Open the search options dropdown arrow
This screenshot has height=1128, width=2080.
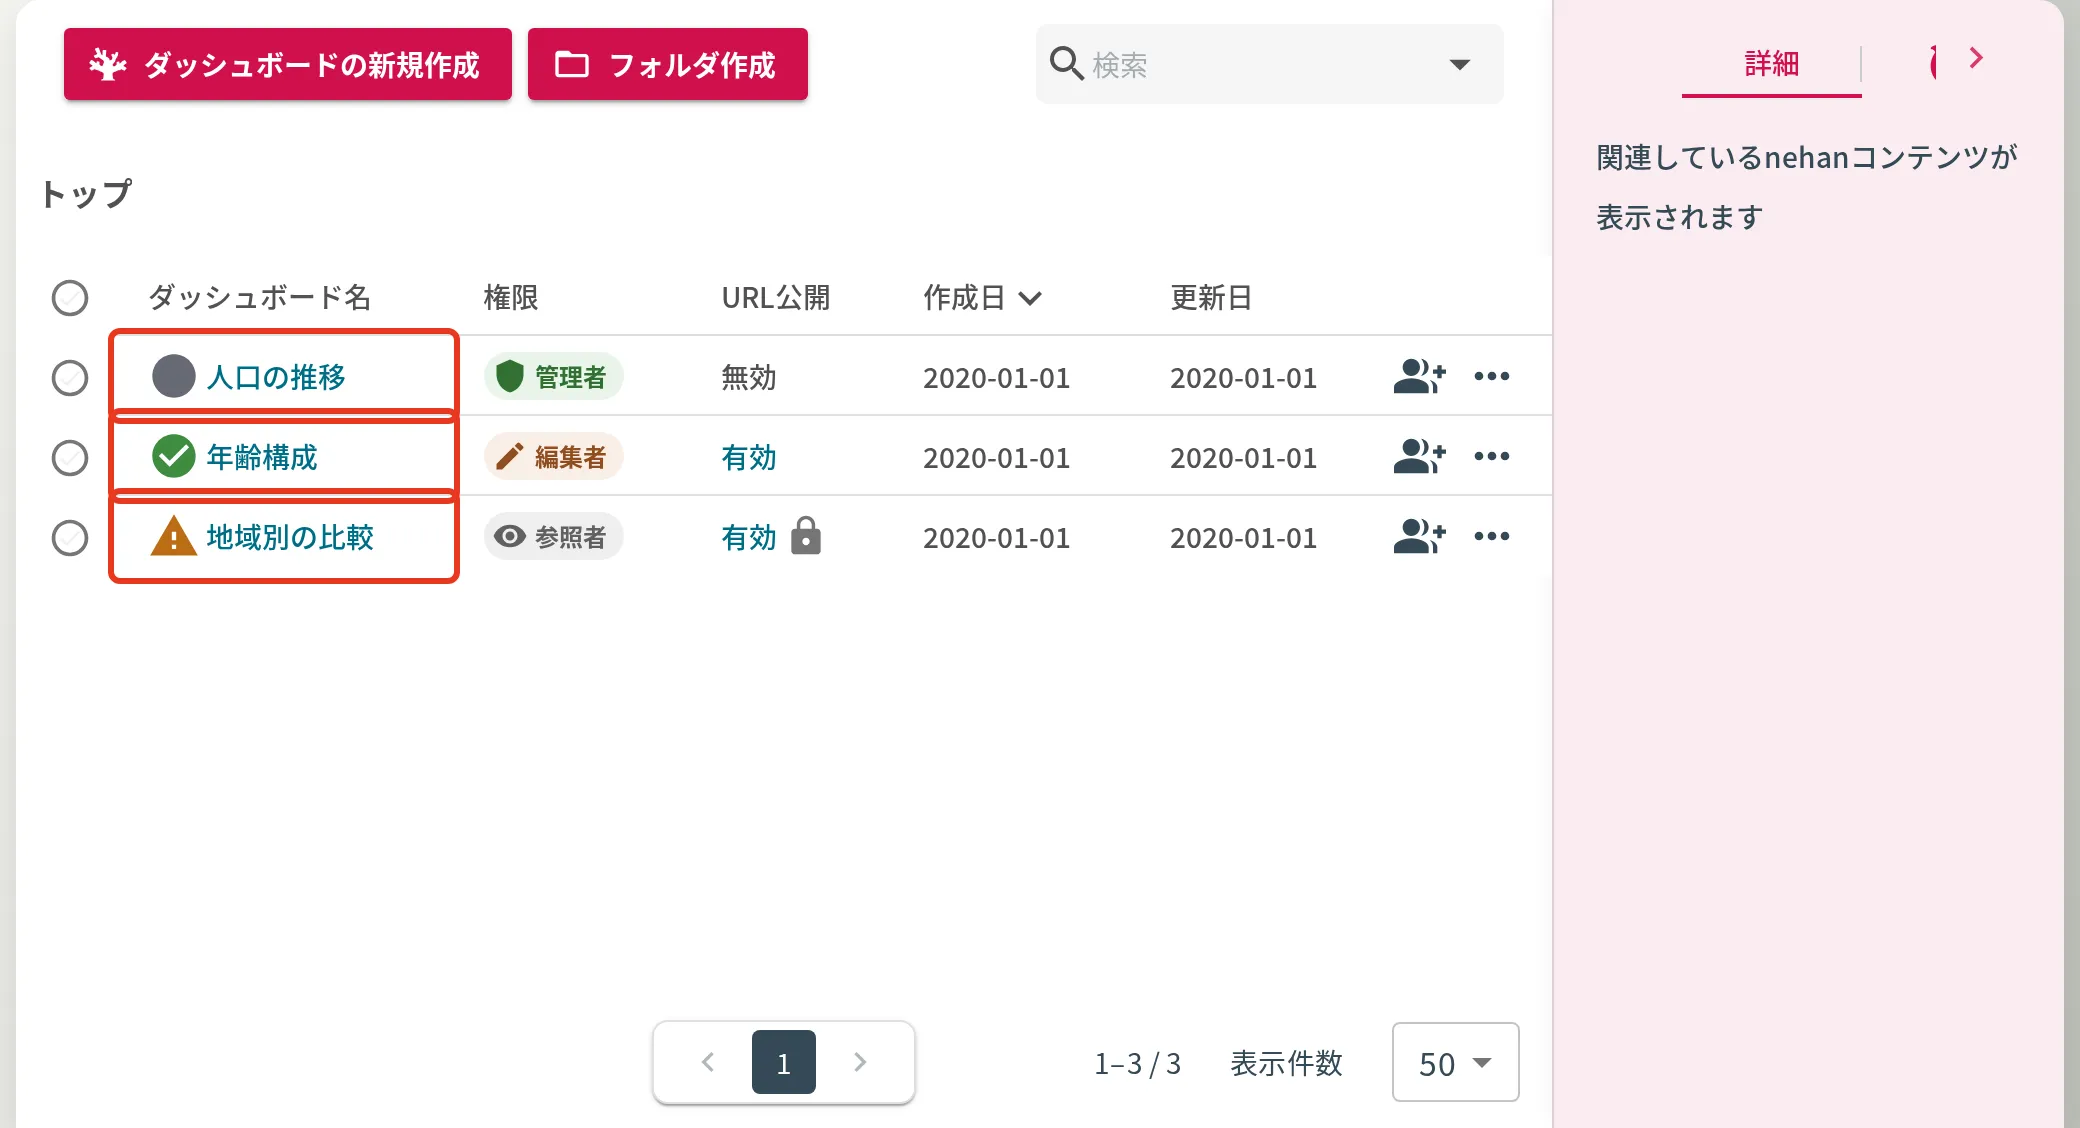[x=1459, y=65]
